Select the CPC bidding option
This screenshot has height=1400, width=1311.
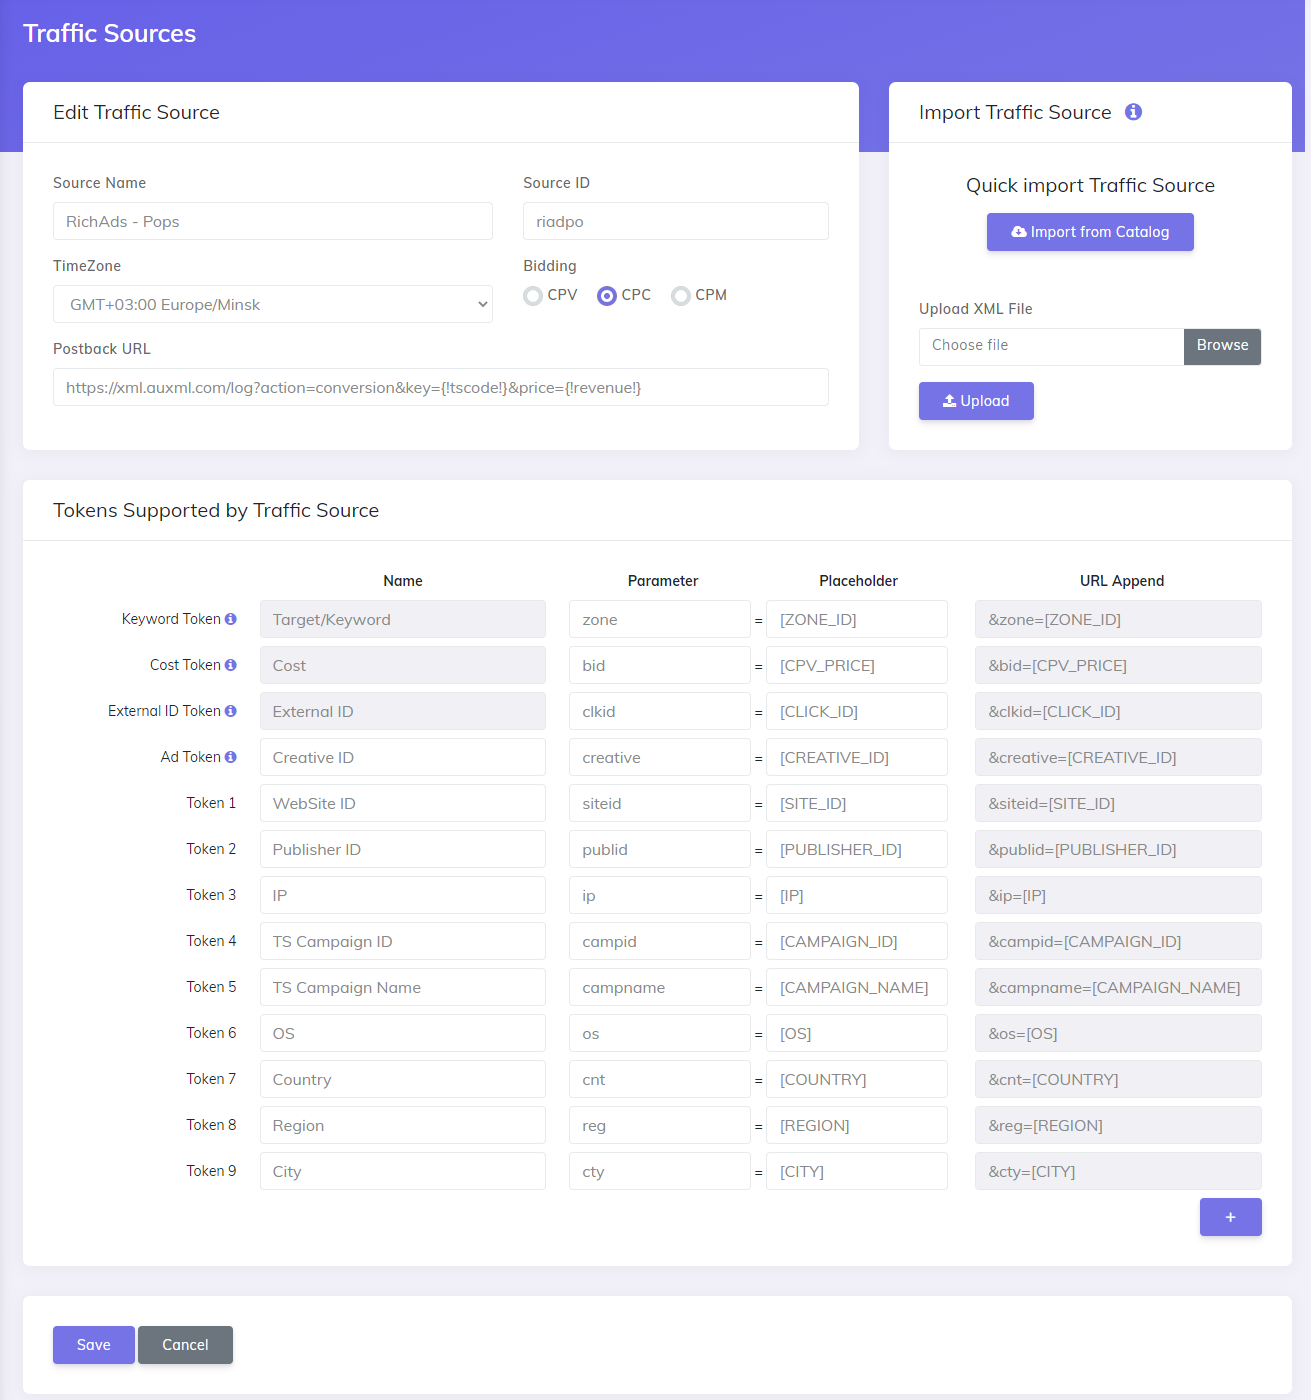pos(607,295)
